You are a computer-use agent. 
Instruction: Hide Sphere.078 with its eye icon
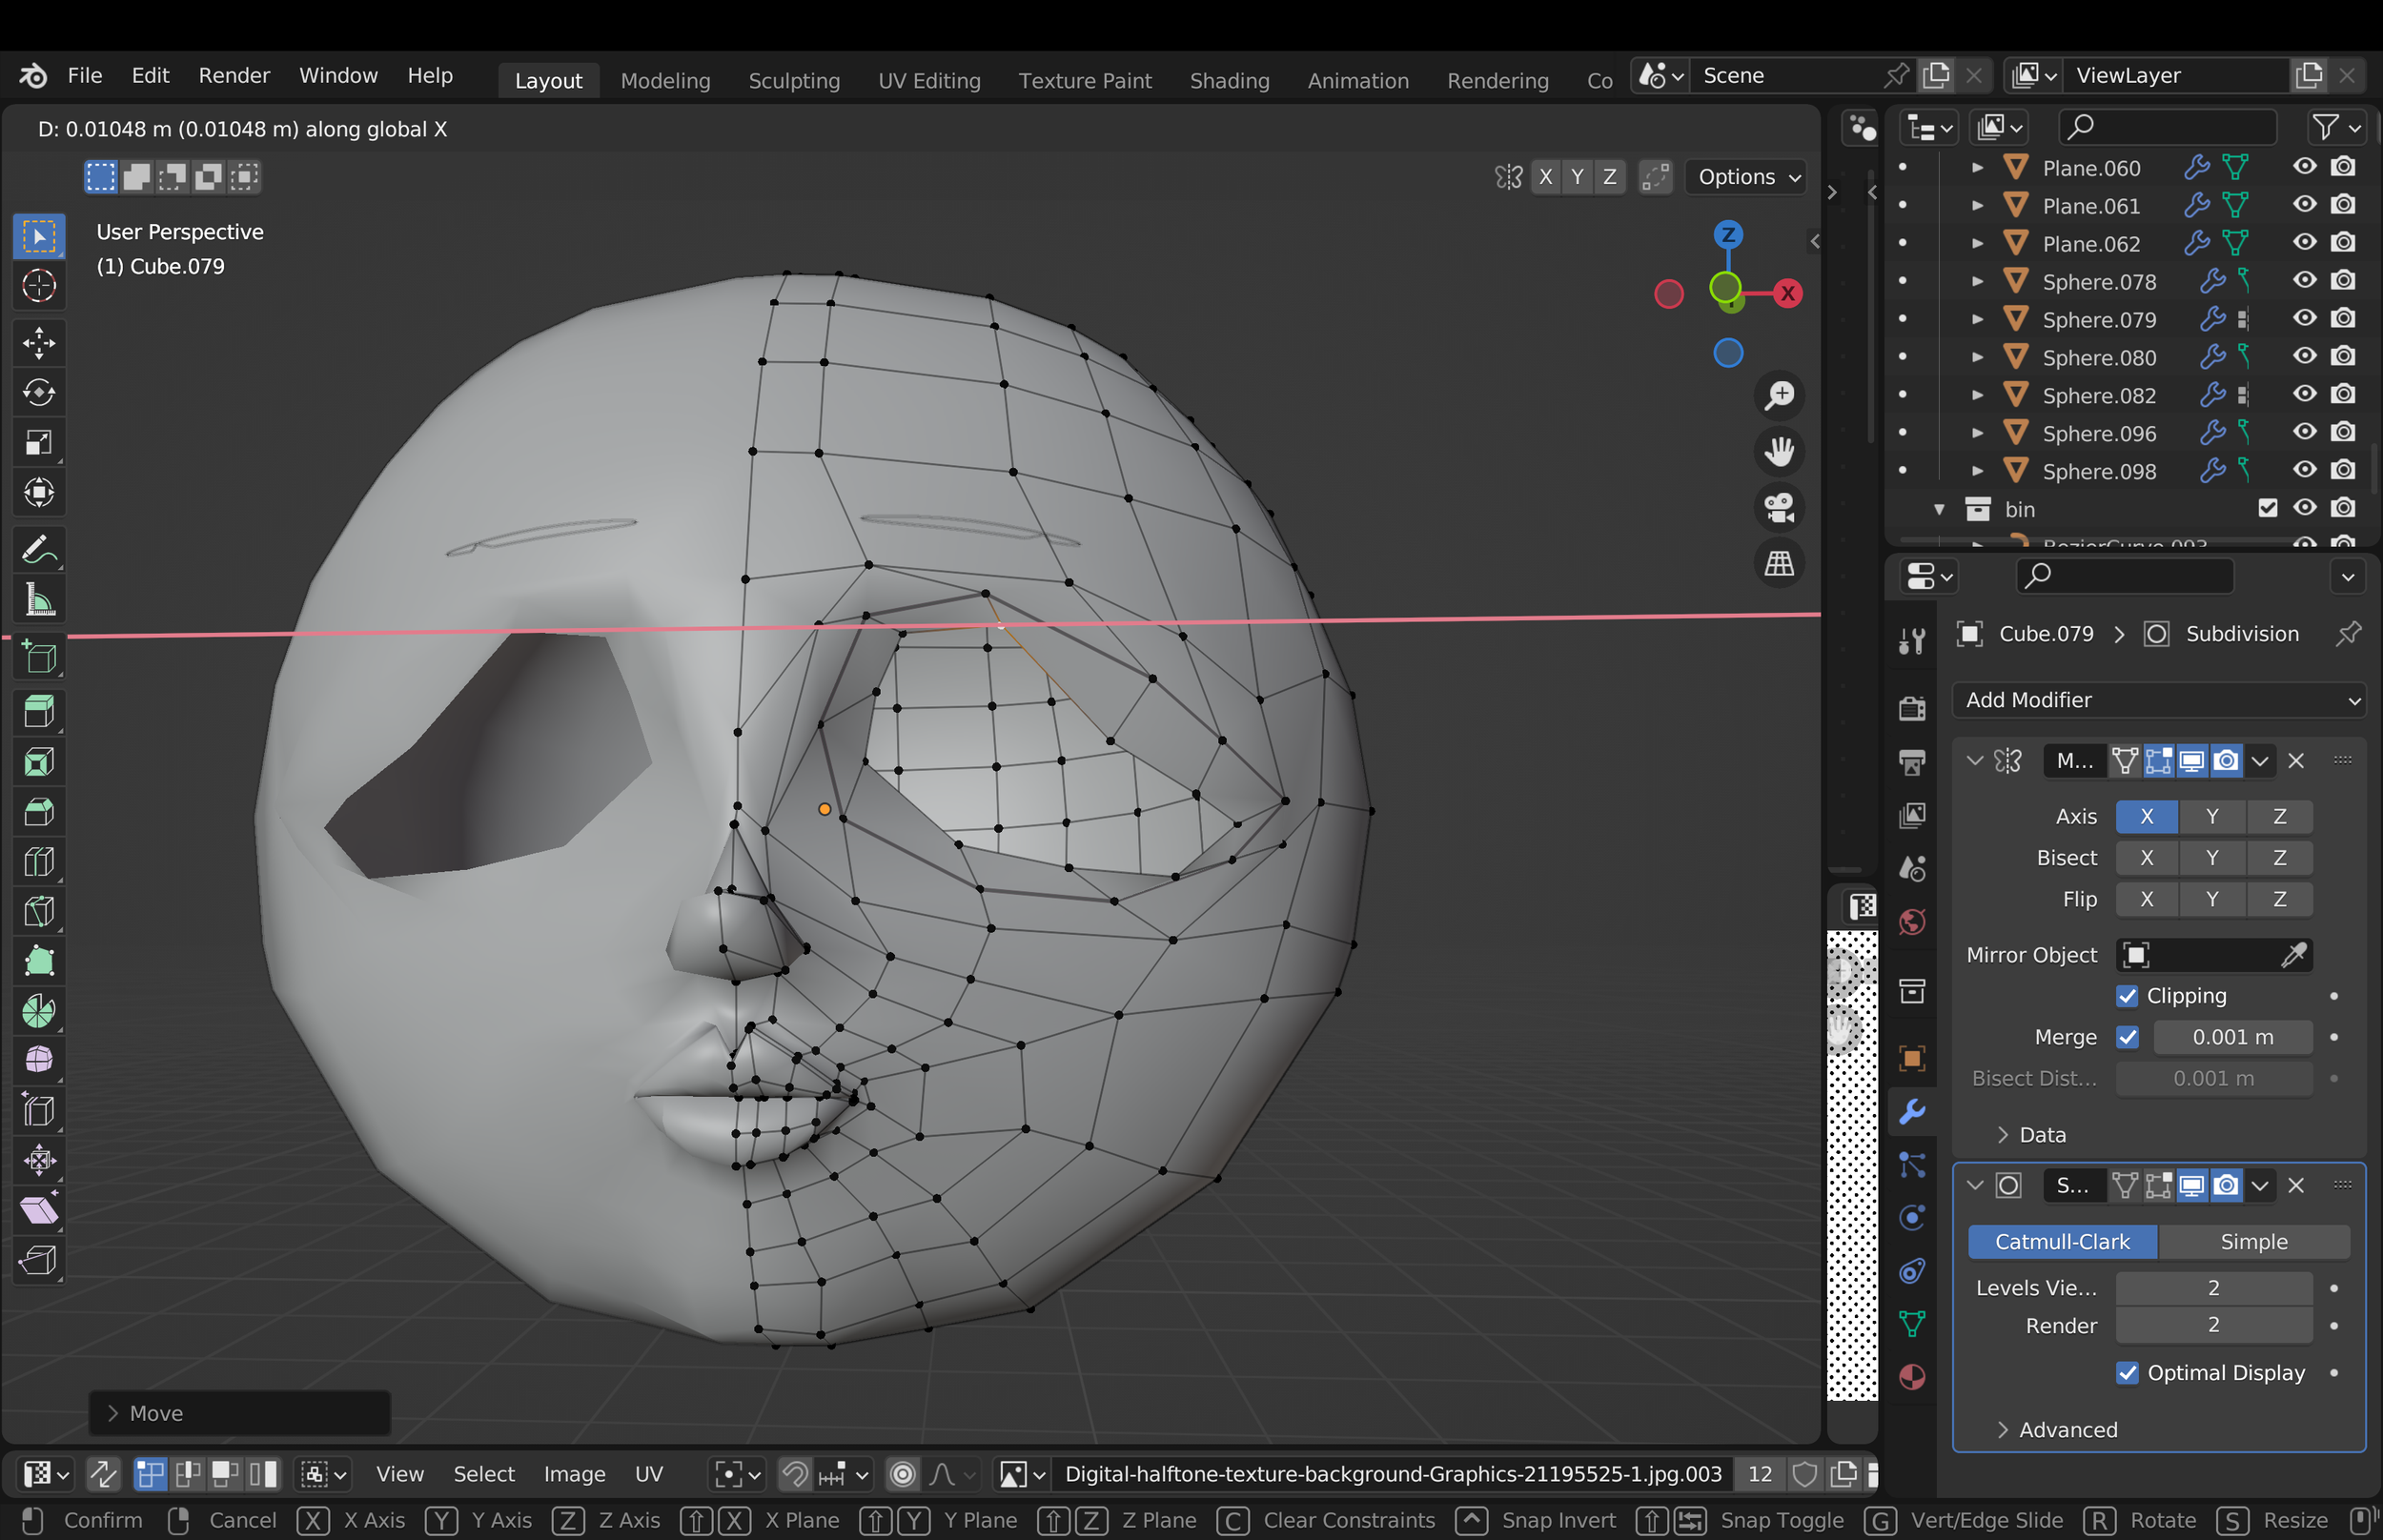pos(2304,281)
